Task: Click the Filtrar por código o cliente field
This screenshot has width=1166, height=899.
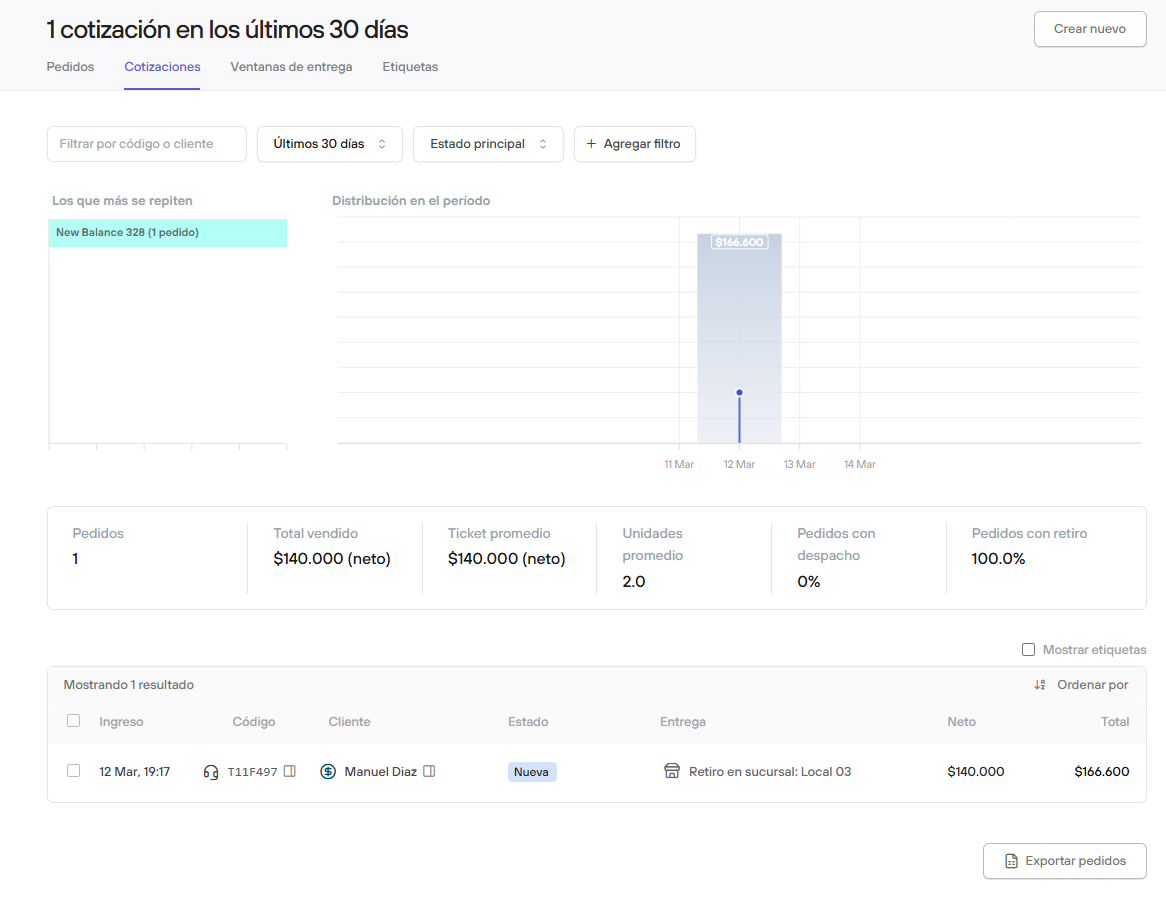Action: [x=146, y=144]
